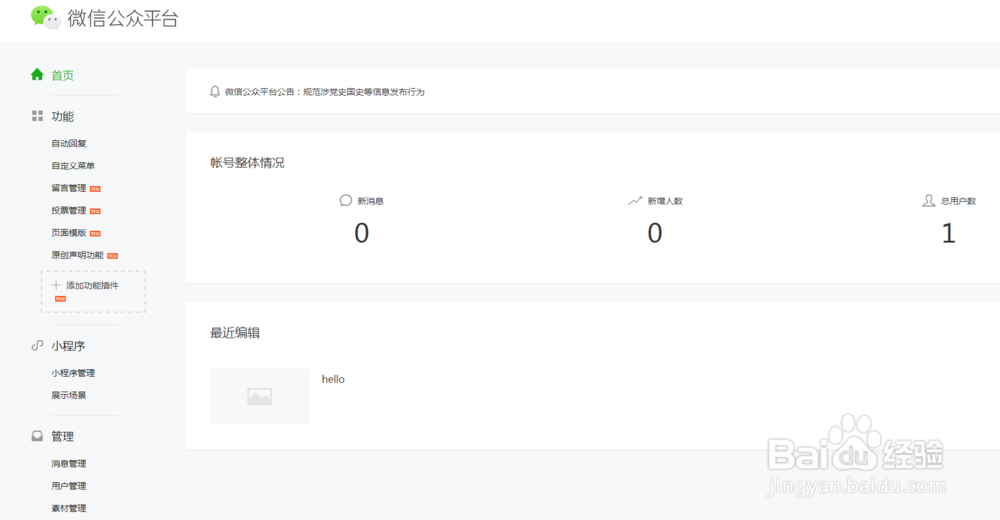The width and height of the screenshot is (1000, 520).
Task: Open 投票管理 in the sidebar
Action: point(69,211)
